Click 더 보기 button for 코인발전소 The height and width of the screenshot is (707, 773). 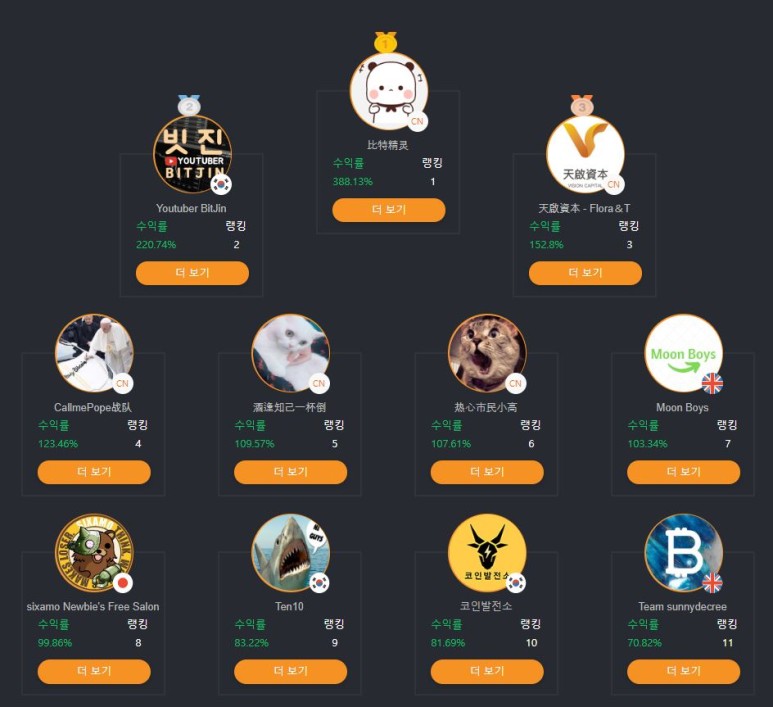tap(487, 671)
